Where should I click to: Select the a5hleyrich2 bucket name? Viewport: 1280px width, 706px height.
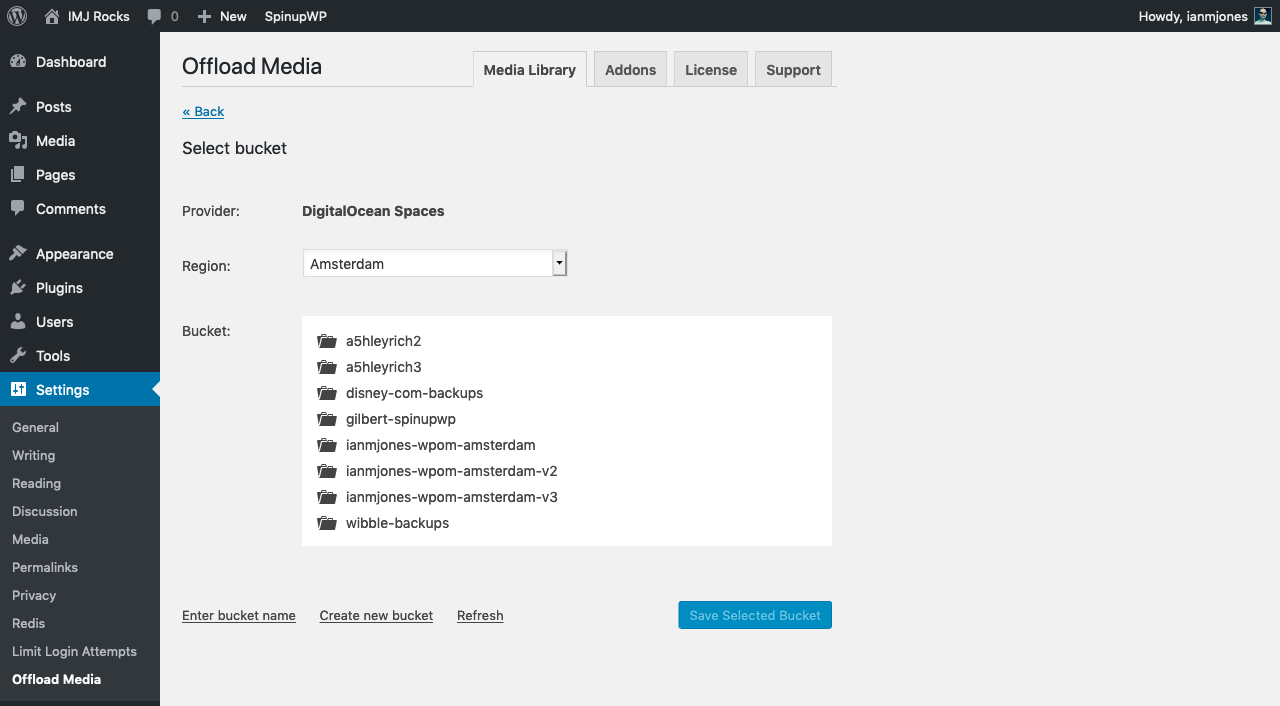point(383,341)
